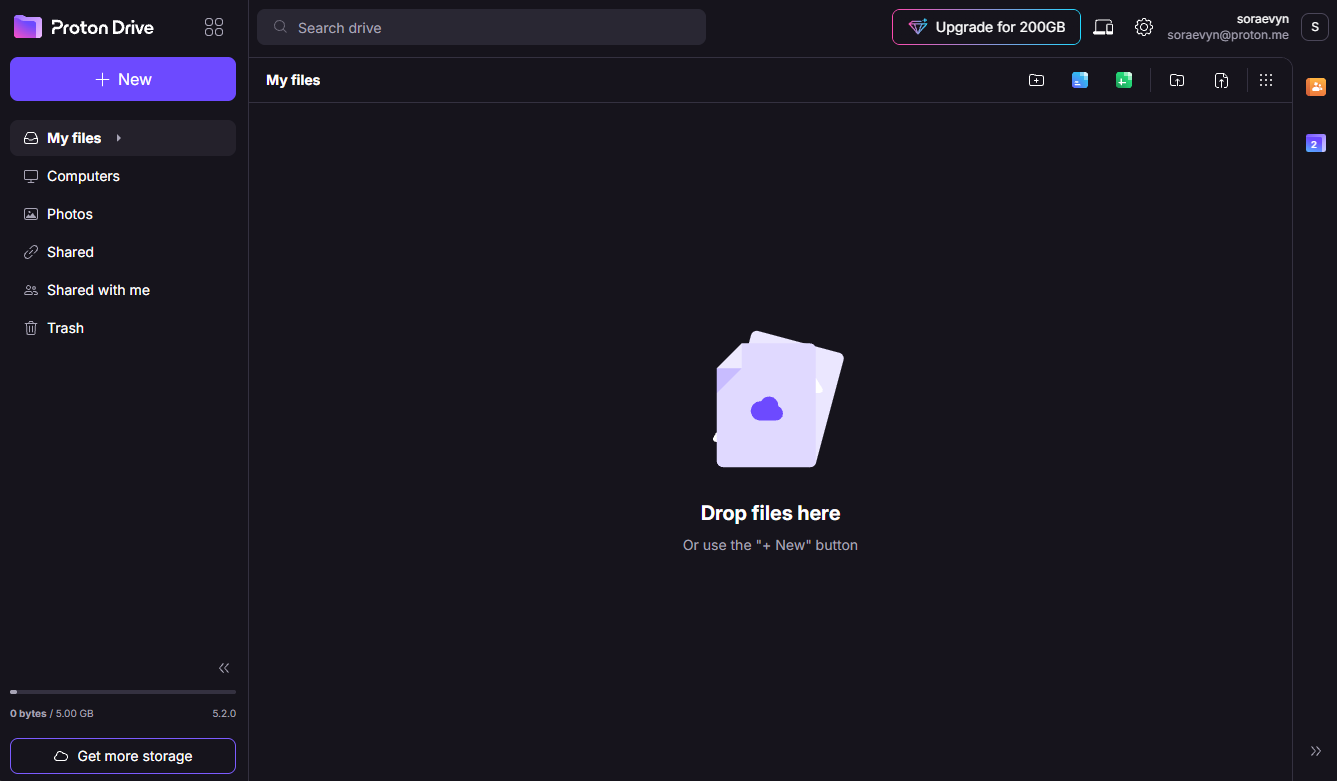This screenshot has width=1337, height=781.
Task: Create a new folder from the toolbar
Action: pyautogui.click(x=1036, y=80)
